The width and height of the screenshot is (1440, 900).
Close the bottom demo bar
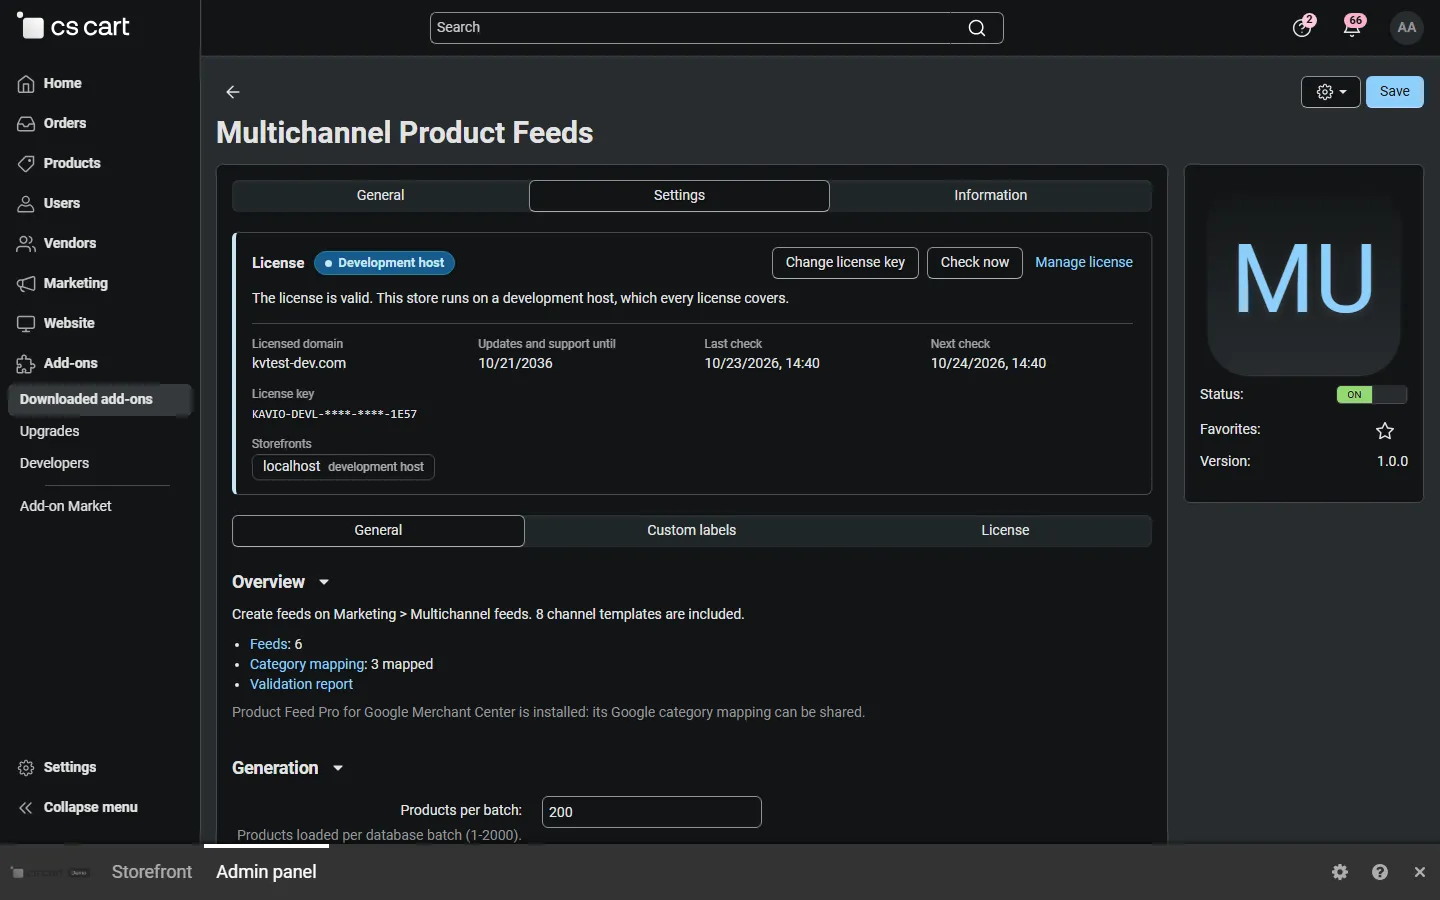click(x=1420, y=872)
